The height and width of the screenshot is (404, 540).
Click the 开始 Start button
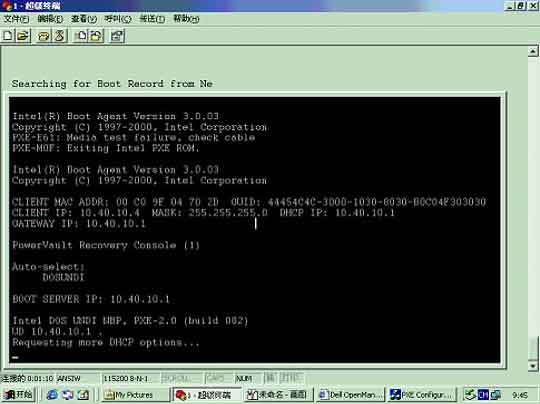[19, 394]
